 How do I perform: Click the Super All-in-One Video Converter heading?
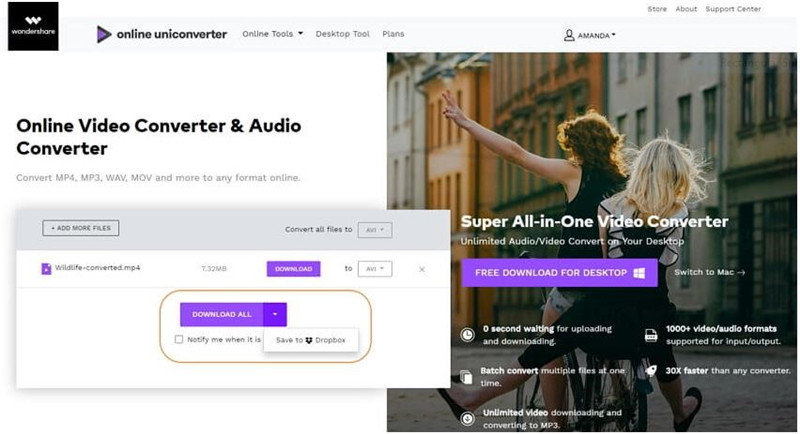point(594,221)
